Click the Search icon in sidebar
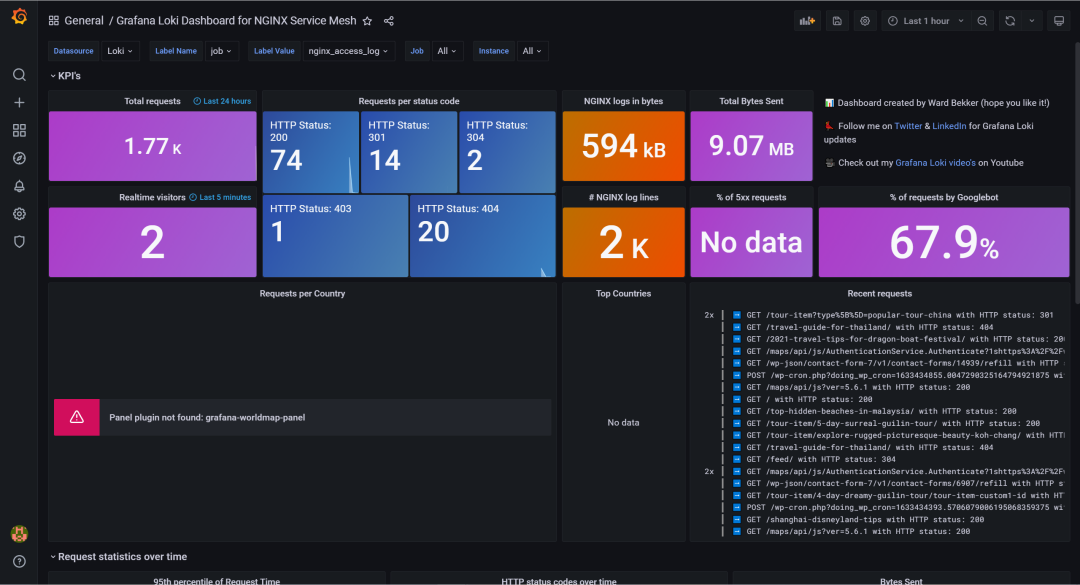This screenshot has width=1080, height=585. pos(19,75)
